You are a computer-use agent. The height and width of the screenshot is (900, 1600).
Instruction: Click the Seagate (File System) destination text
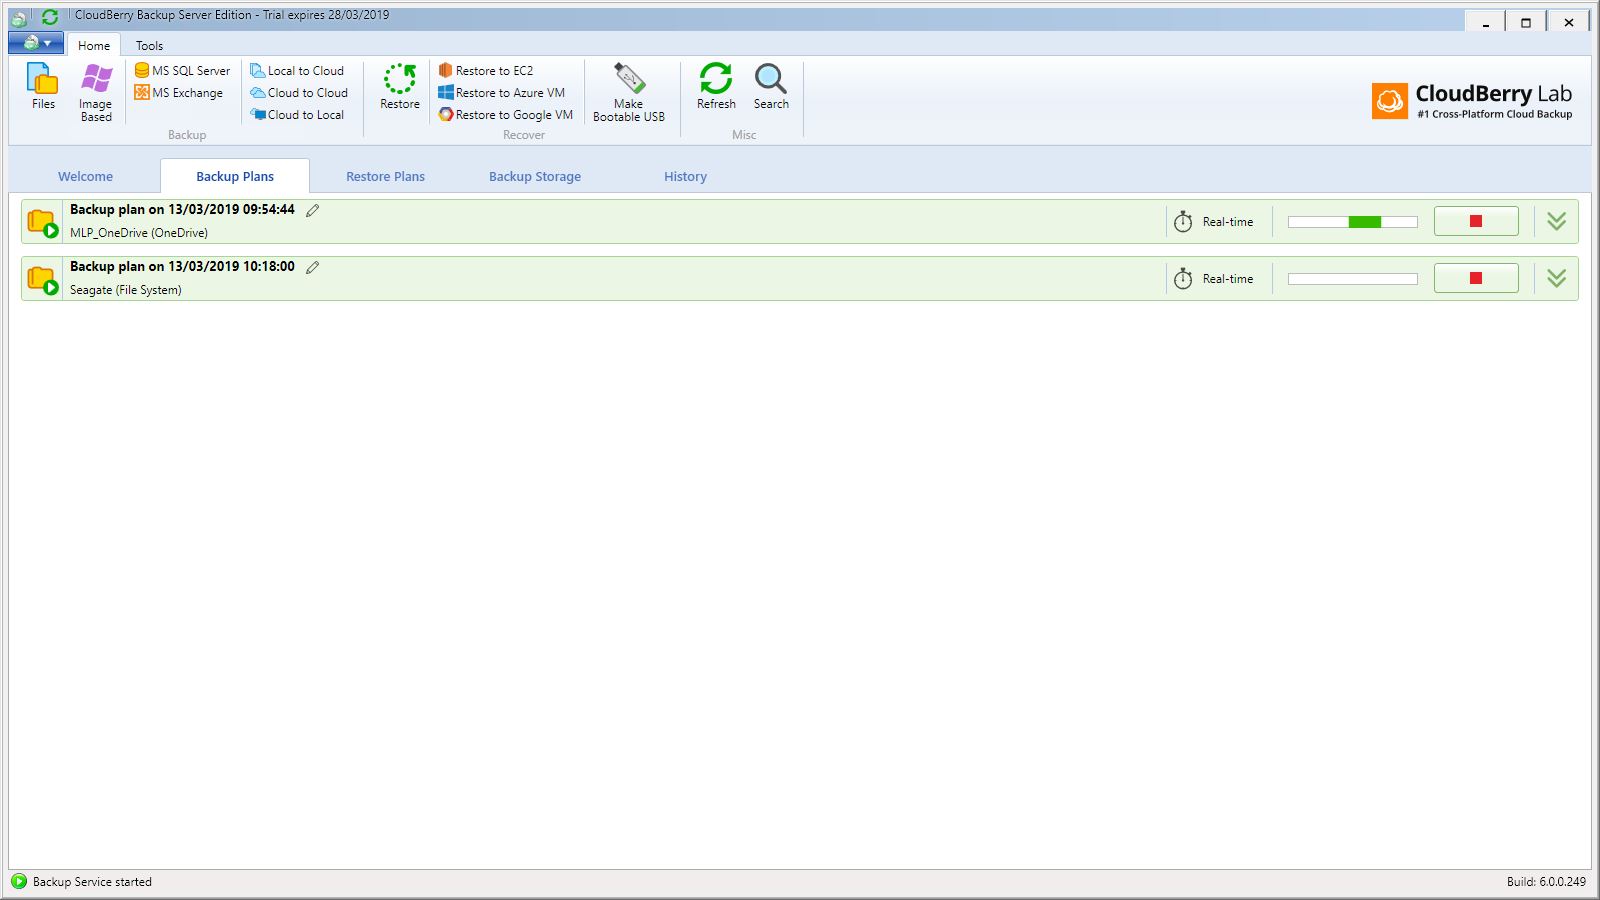pyautogui.click(x=126, y=289)
